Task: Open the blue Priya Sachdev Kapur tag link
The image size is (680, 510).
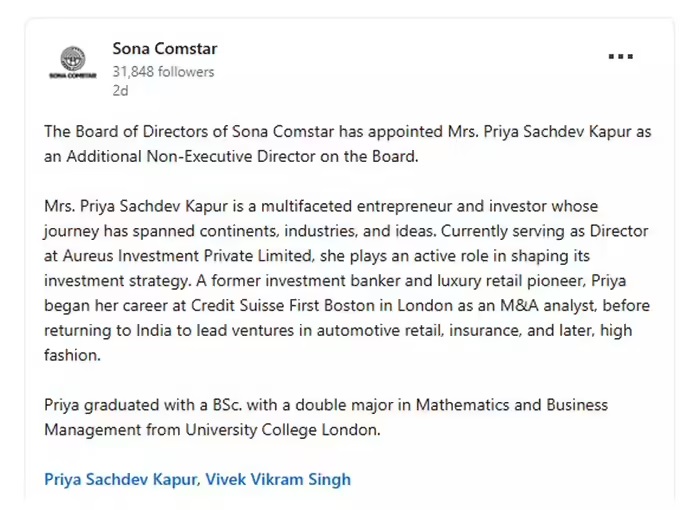Action: point(120,479)
